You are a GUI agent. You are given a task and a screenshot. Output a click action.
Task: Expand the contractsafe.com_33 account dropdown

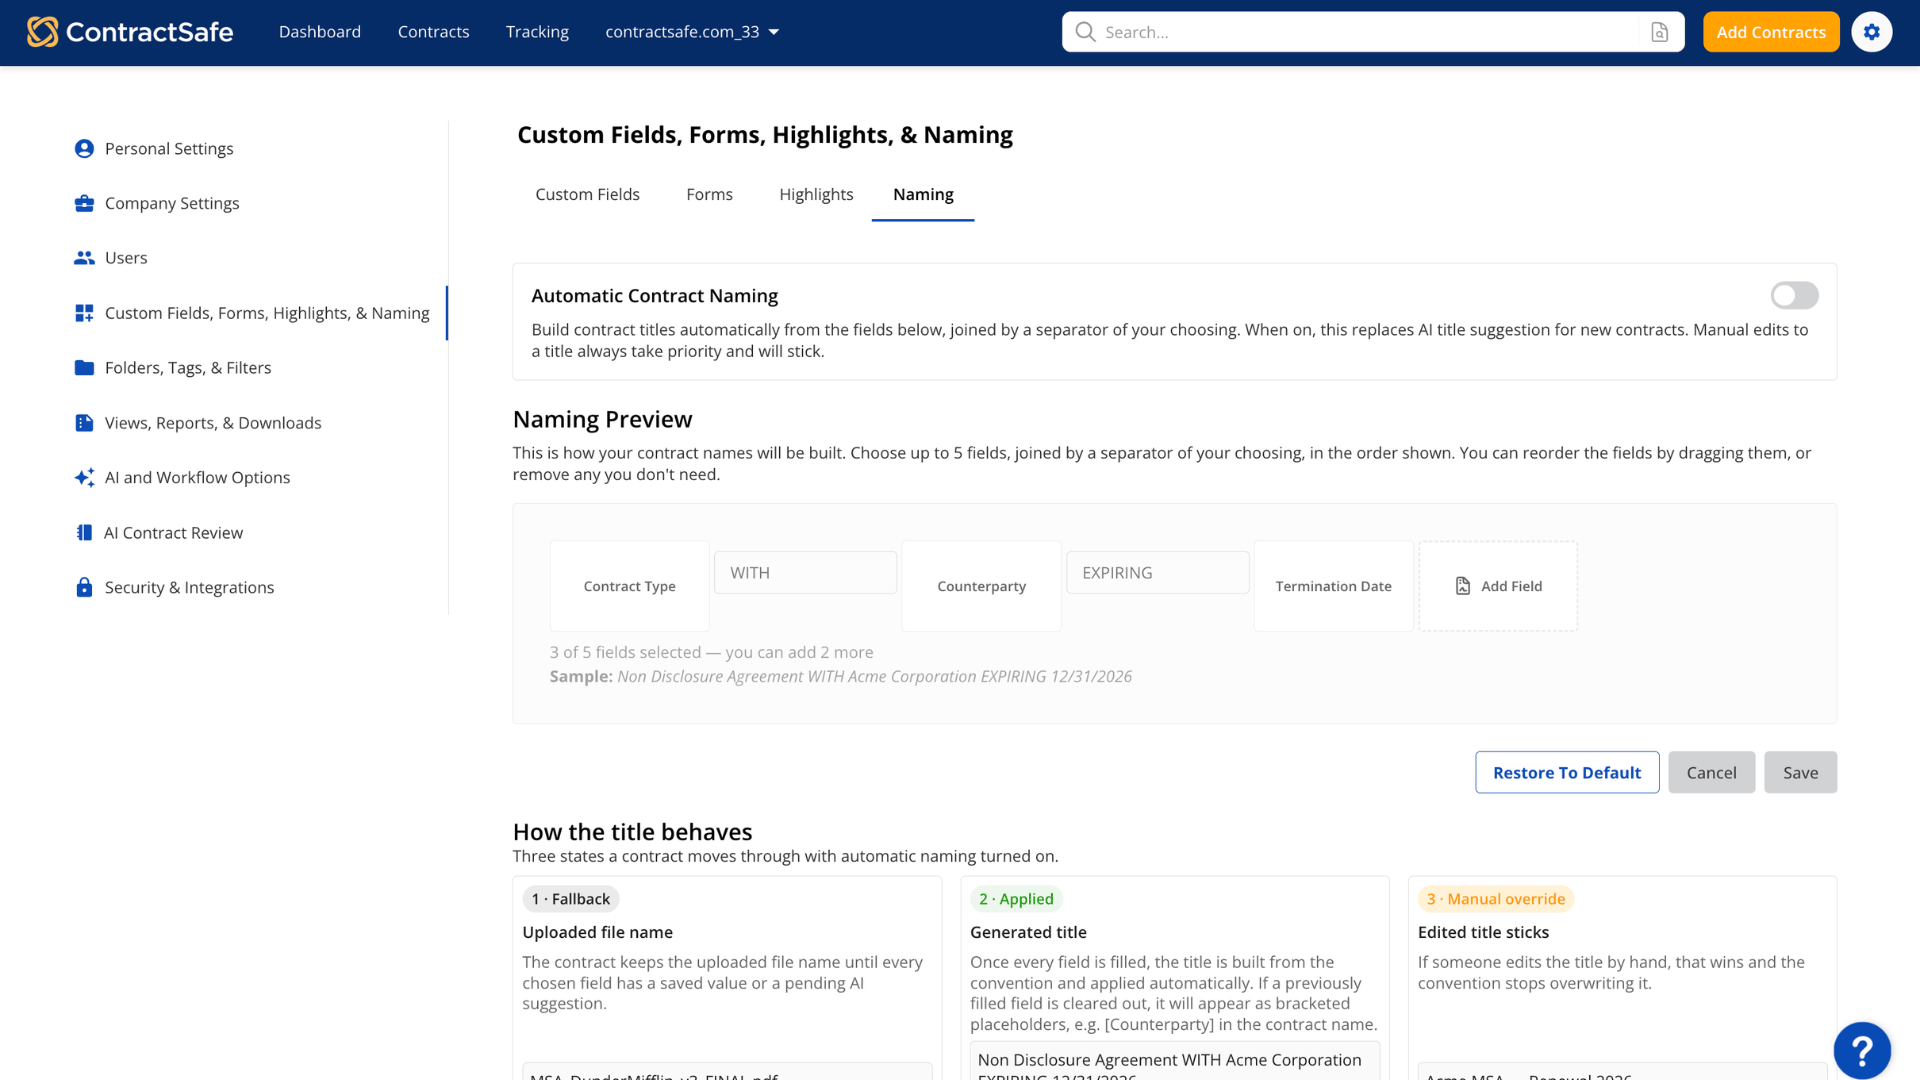(692, 32)
